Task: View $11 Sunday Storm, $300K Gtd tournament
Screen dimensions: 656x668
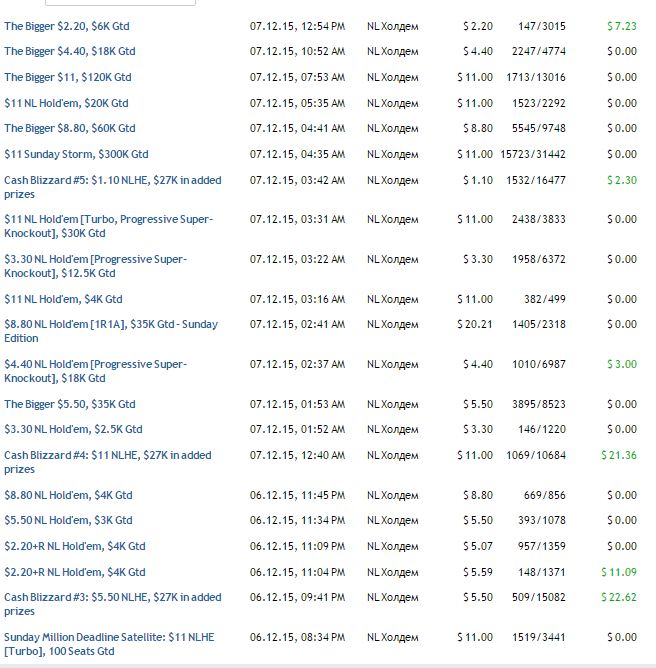Action: click(76, 154)
